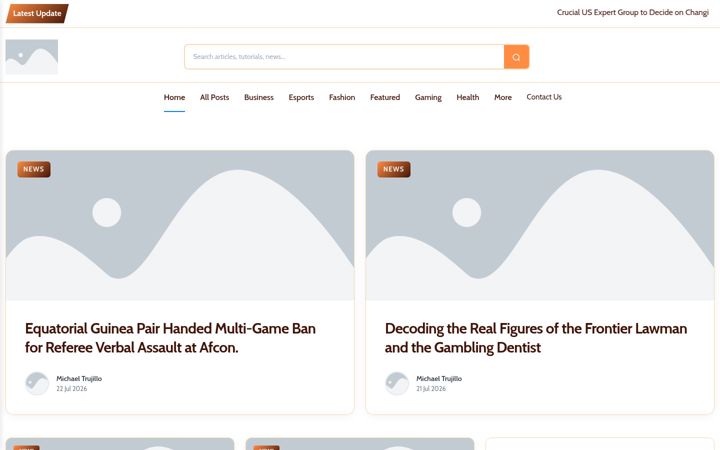Screen dimensions: 720x450
Task: Click the orange search magnifier button
Action: tap(516, 57)
